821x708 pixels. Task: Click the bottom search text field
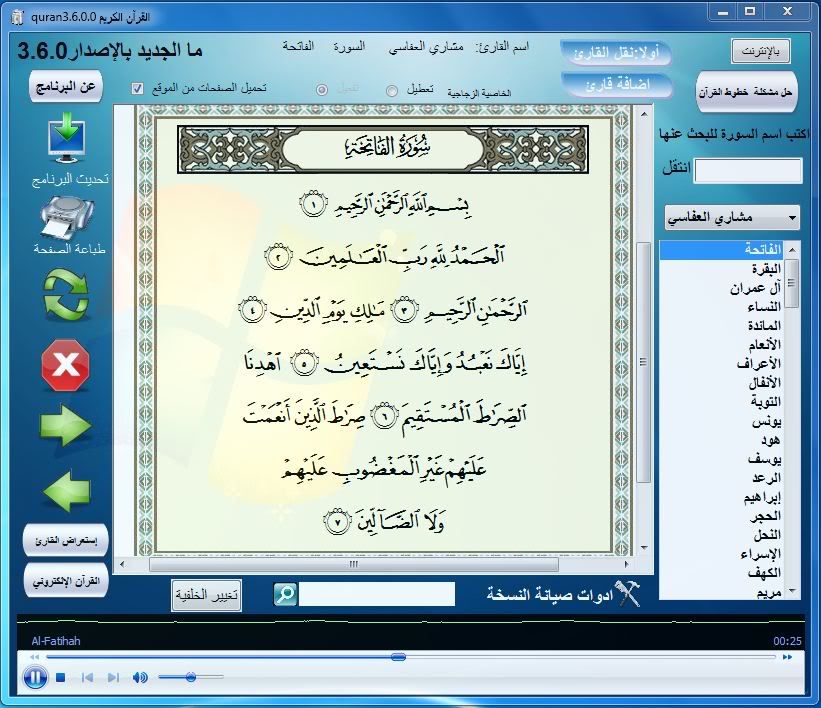pyautogui.click(x=376, y=594)
